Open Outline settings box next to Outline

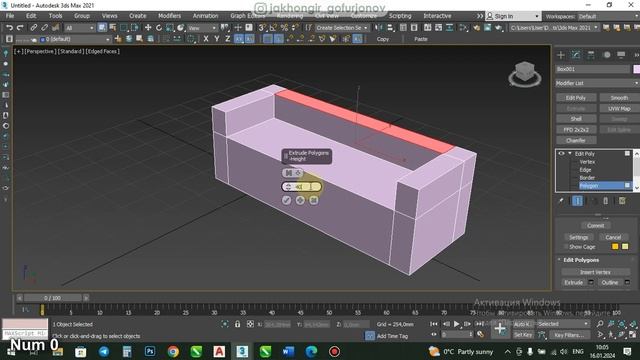coord(627,282)
